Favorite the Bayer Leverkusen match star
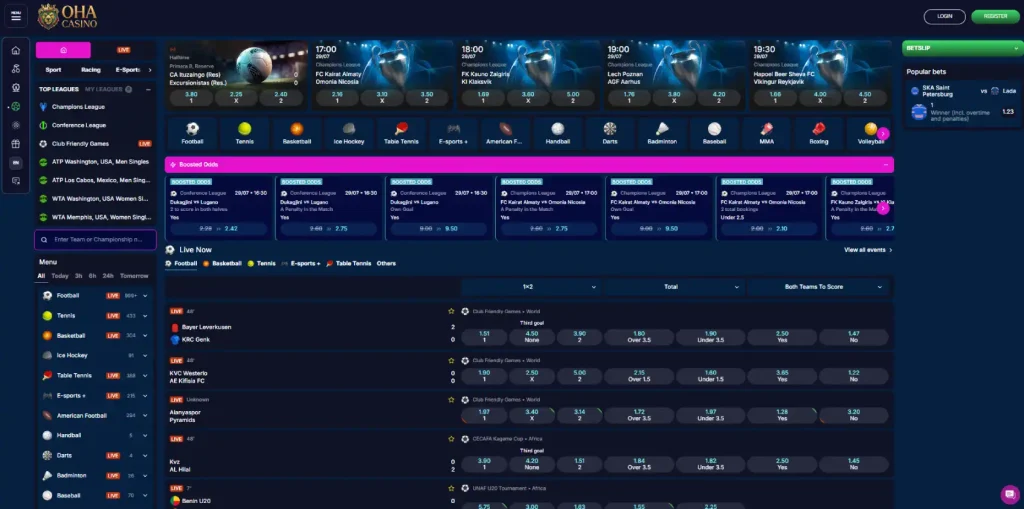Viewport: 1024px width, 509px height. point(451,312)
